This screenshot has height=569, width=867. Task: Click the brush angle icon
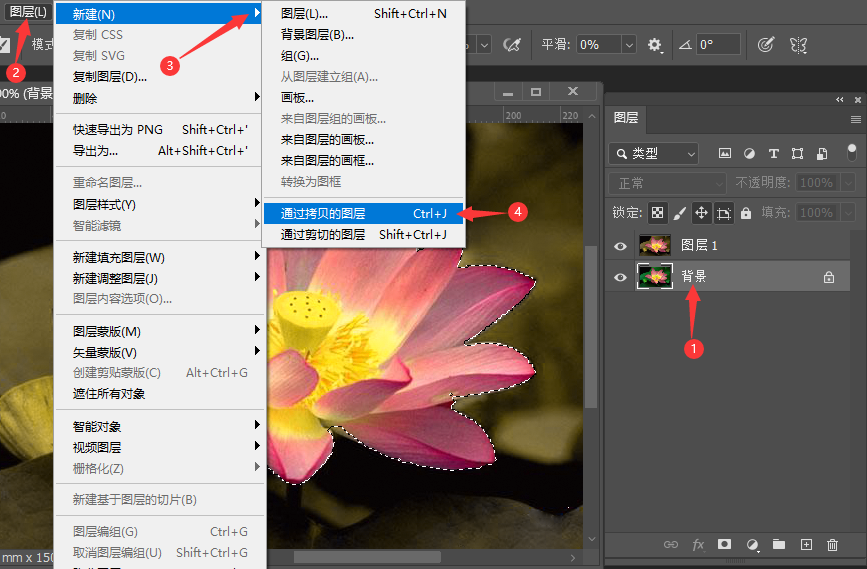(x=685, y=45)
